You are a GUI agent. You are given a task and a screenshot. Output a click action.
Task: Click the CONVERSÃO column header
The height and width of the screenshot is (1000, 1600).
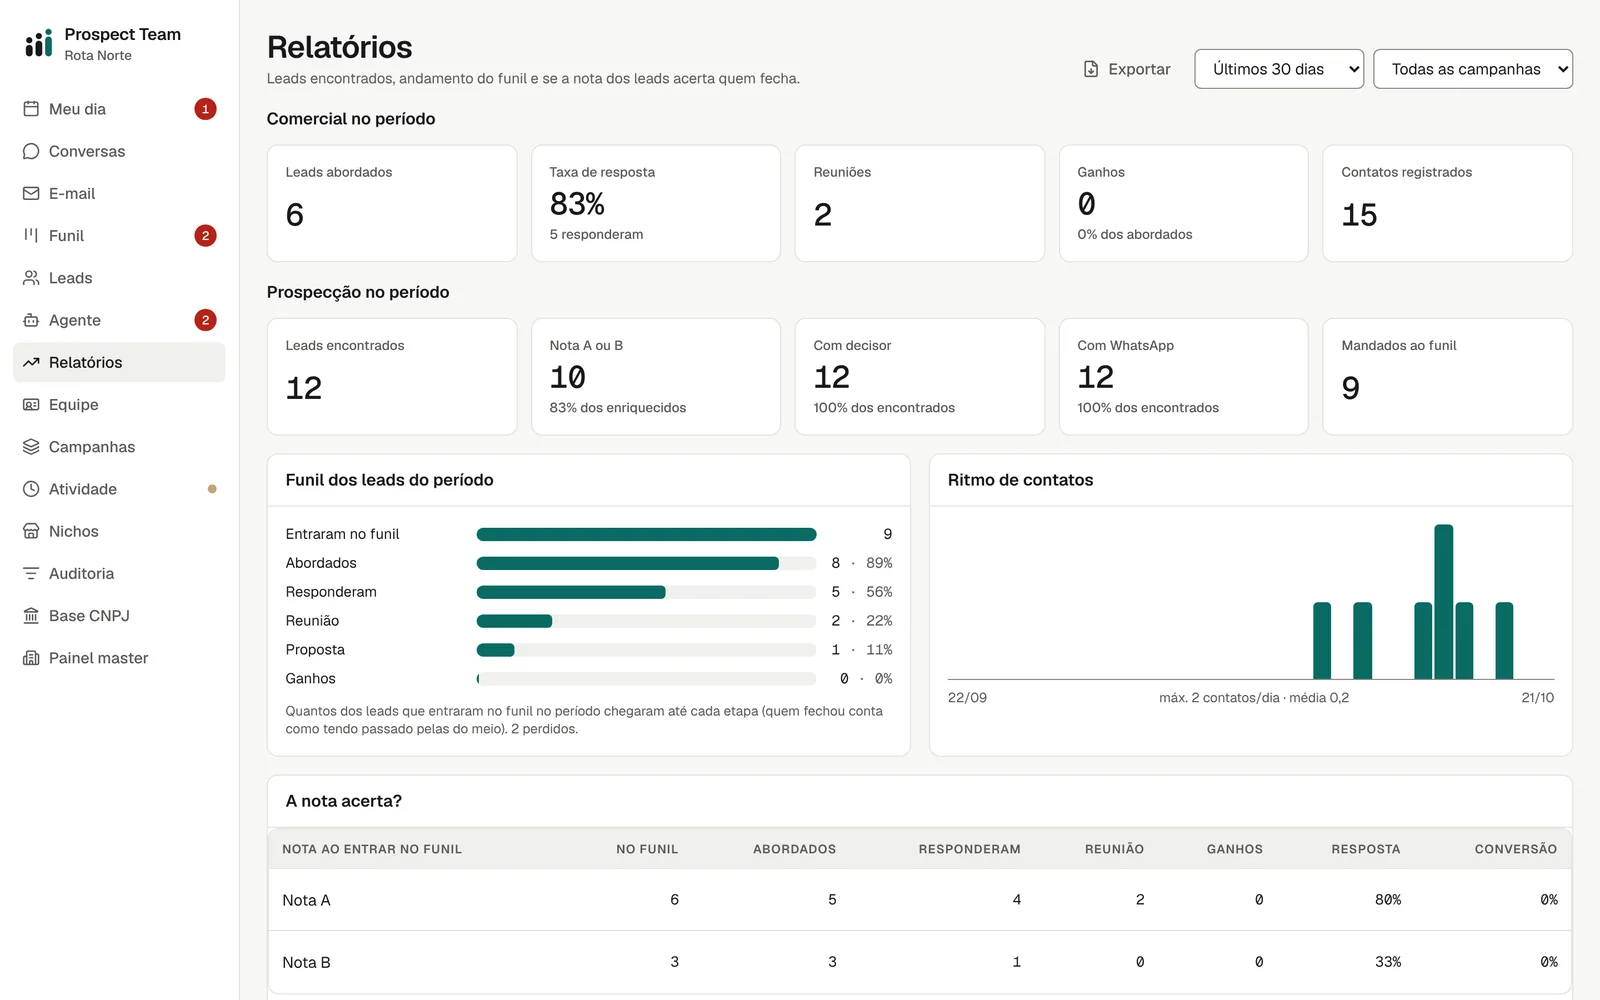(1515, 849)
